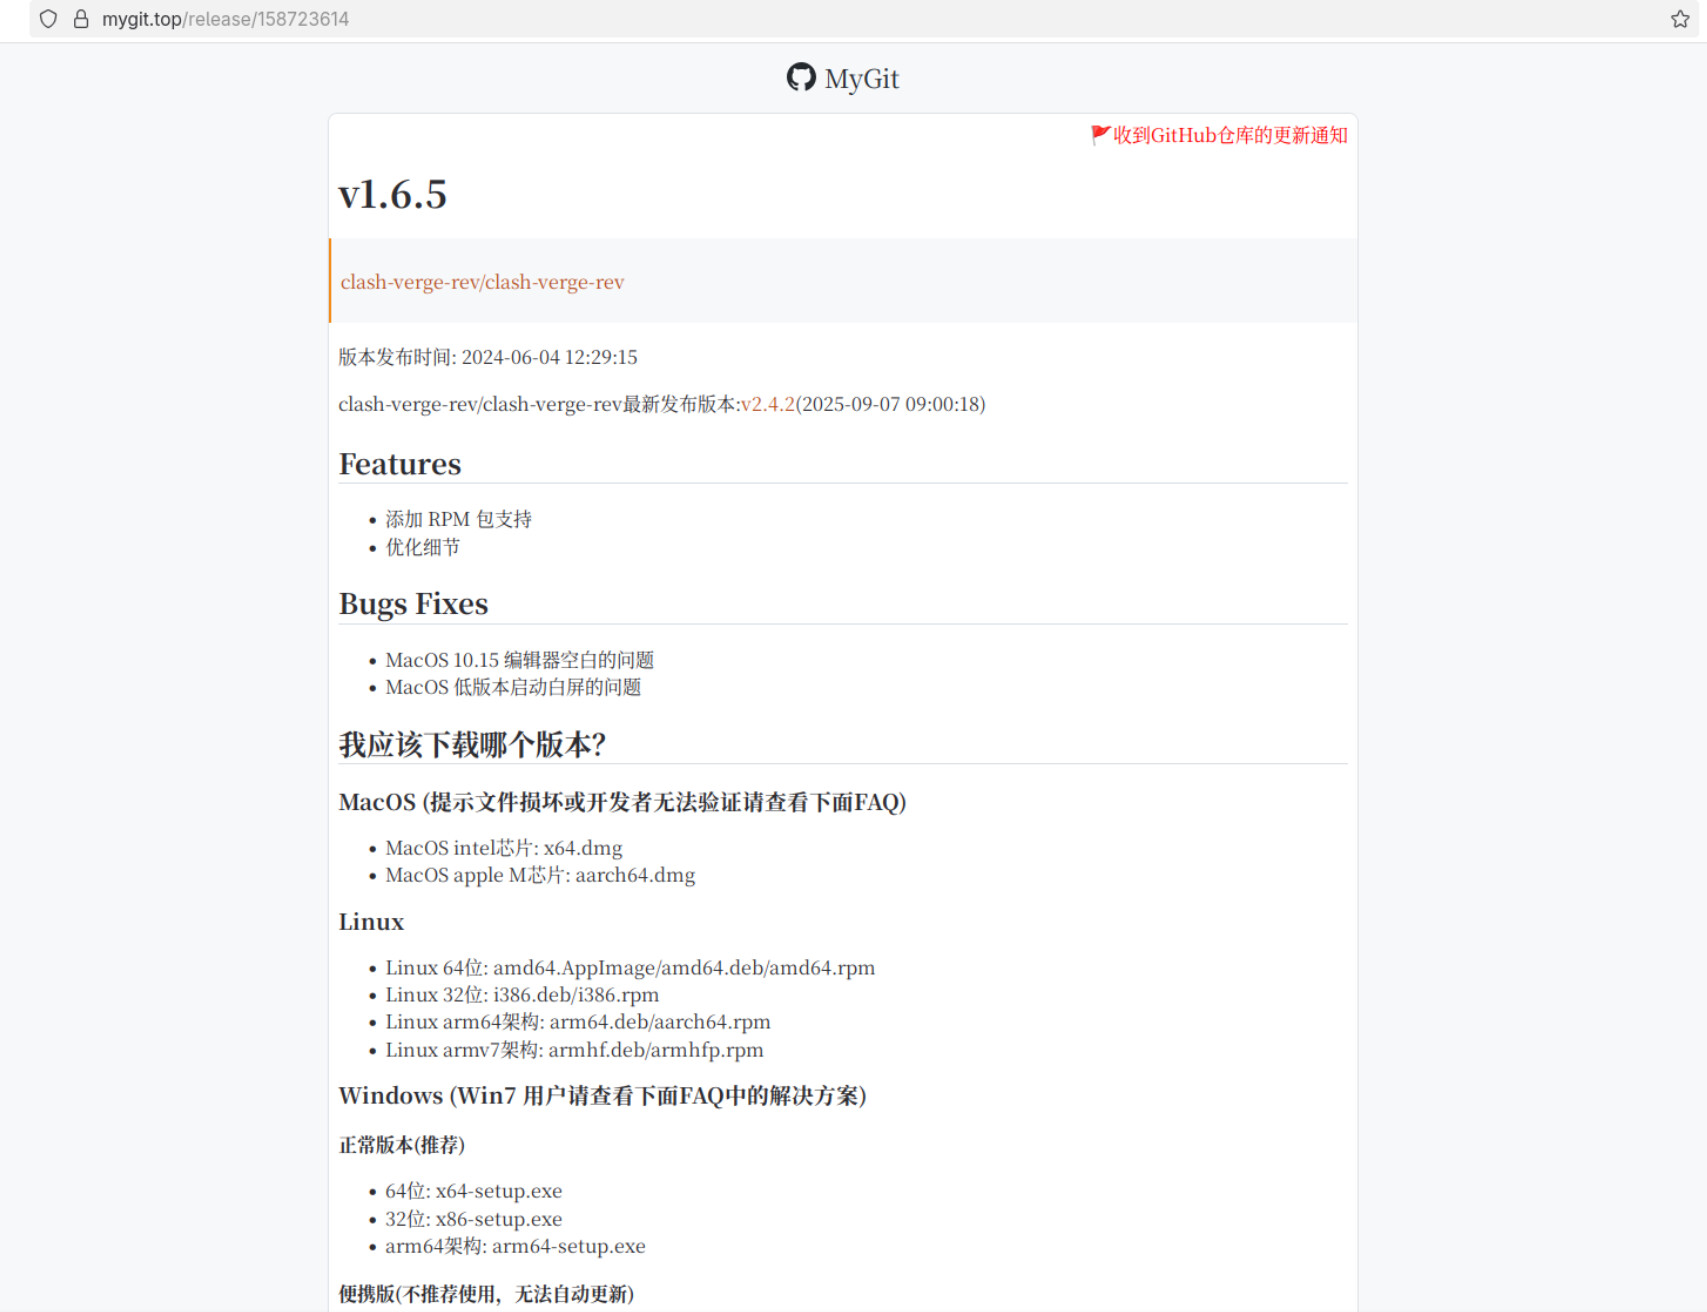Image resolution: width=1707 pixels, height=1312 pixels.
Task: Click the tracking protection shield icon
Action: 48,19
